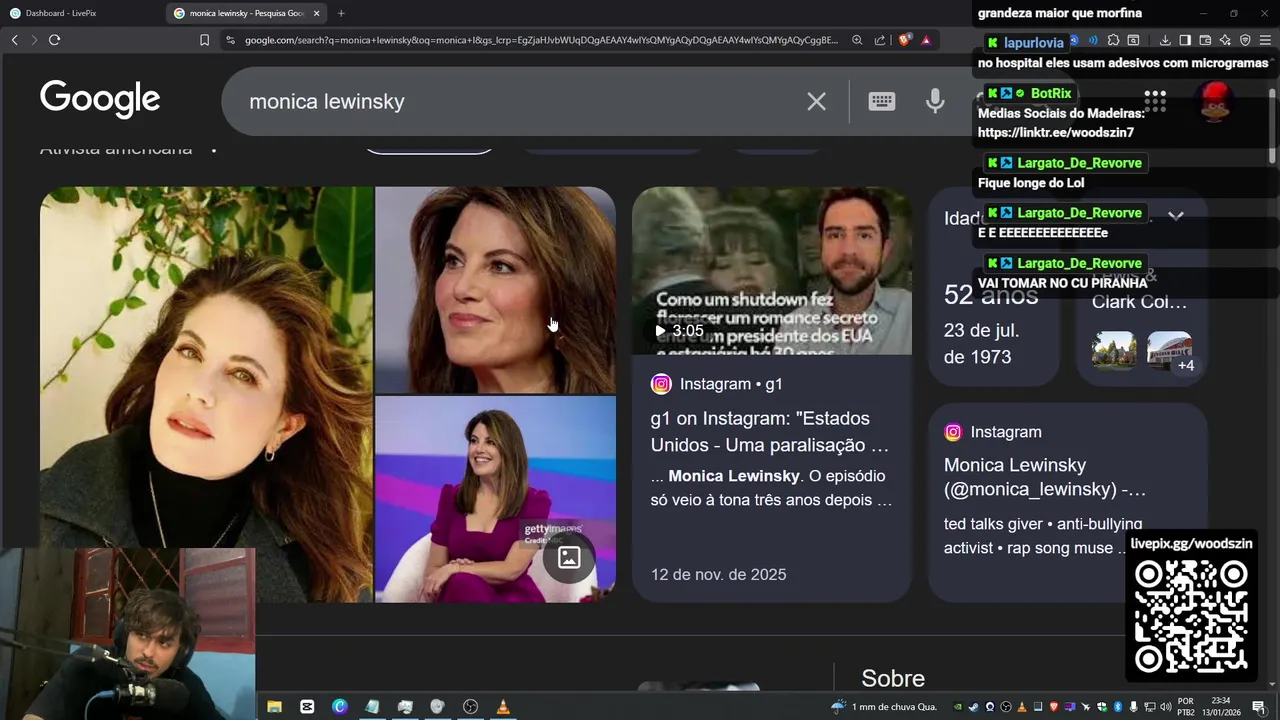
Task: Switch the POR PTB2 keyboard language
Action: click(1186, 707)
